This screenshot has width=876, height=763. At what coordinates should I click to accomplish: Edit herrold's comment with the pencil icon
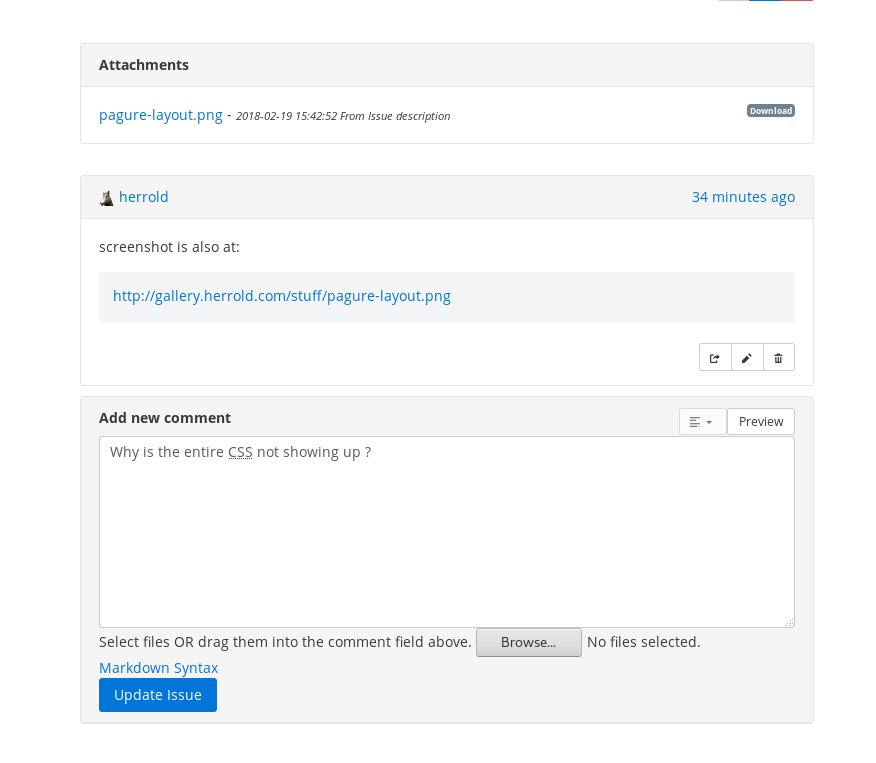click(x=747, y=357)
